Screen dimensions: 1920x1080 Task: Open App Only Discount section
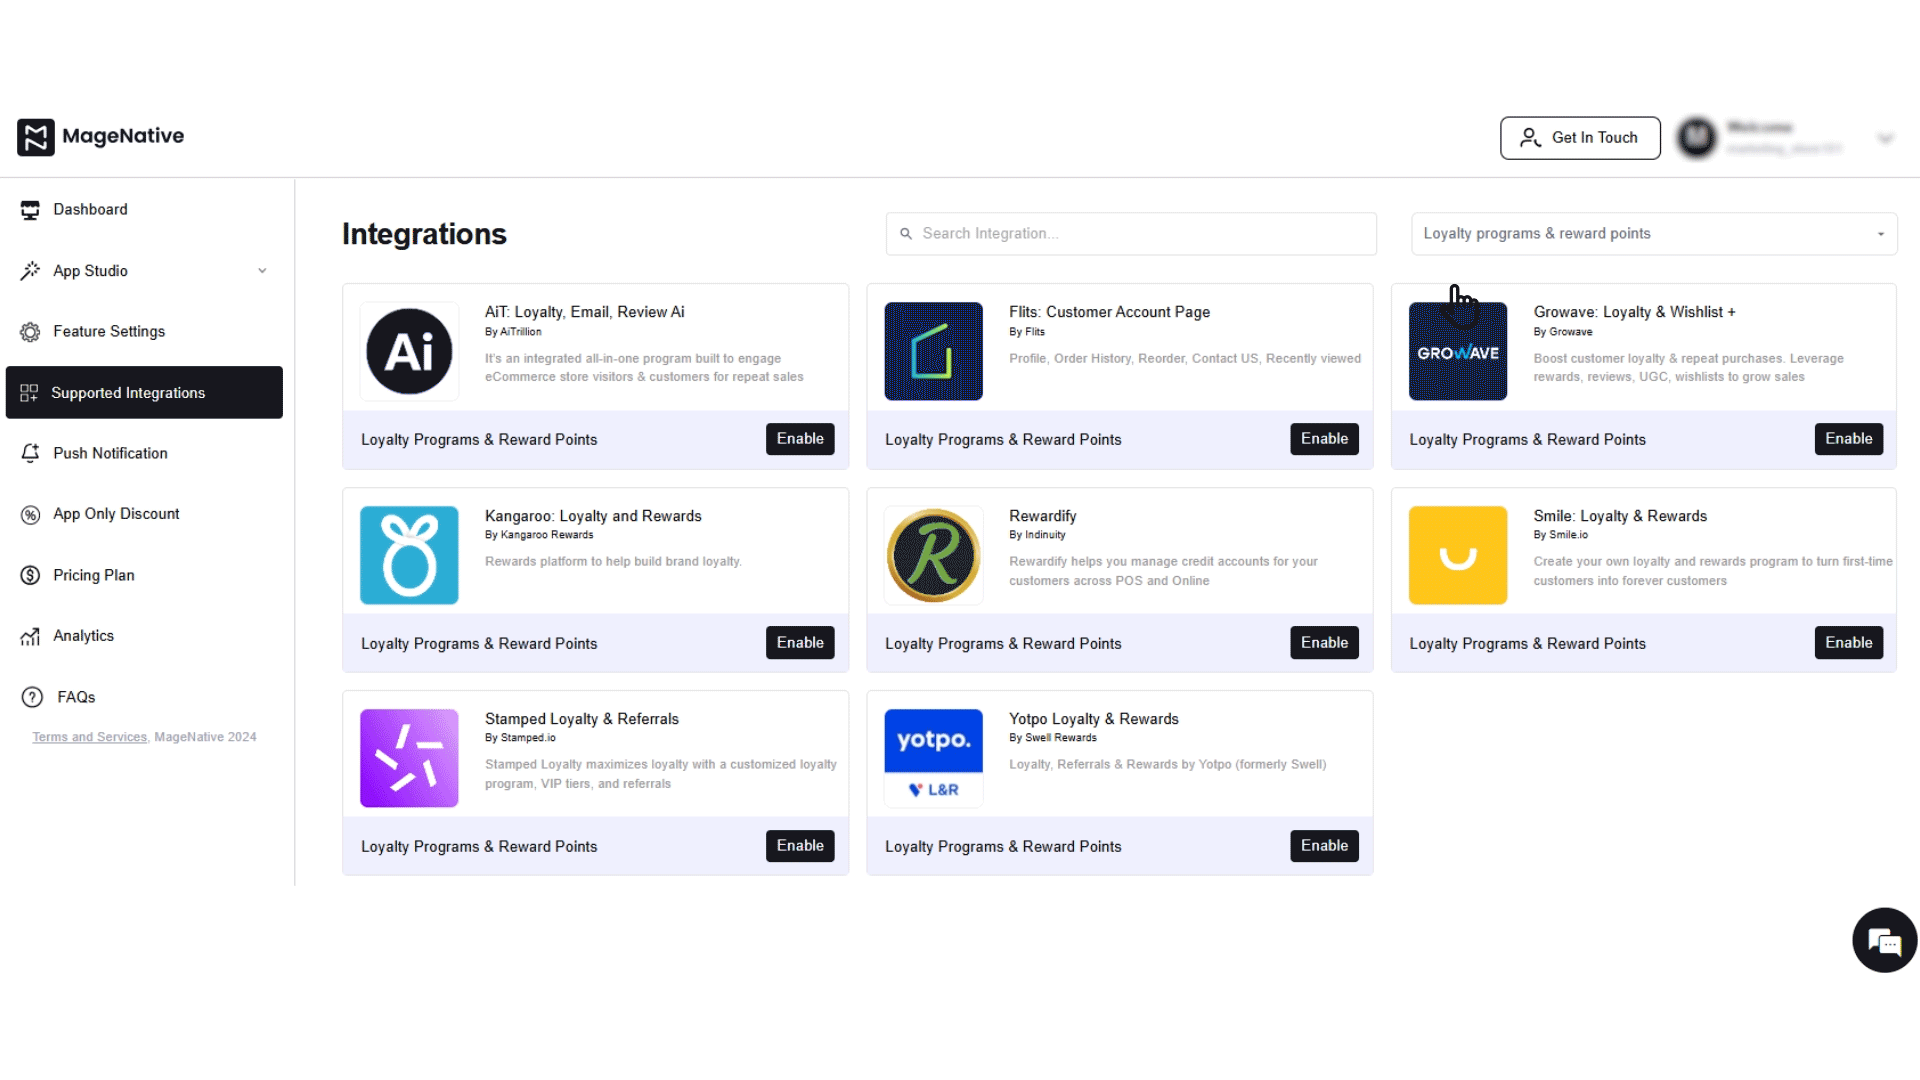(114, 514)
